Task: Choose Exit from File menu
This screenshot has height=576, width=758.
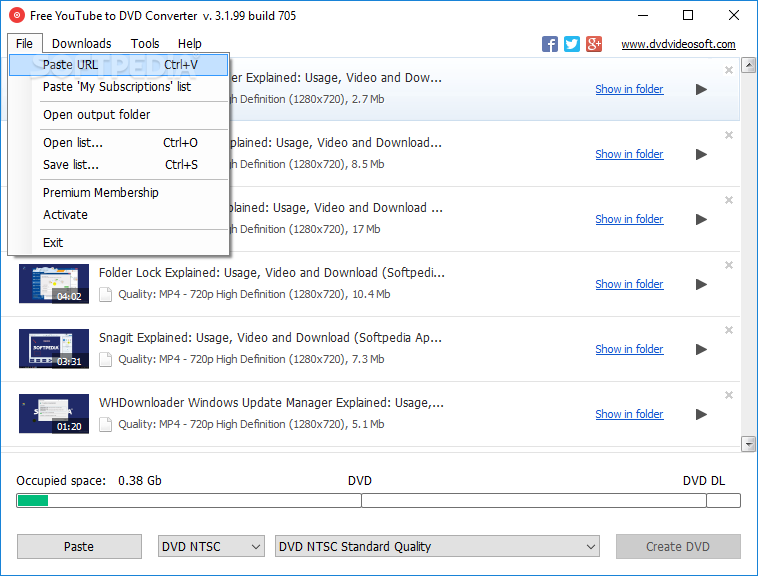Action: point(118,243)
